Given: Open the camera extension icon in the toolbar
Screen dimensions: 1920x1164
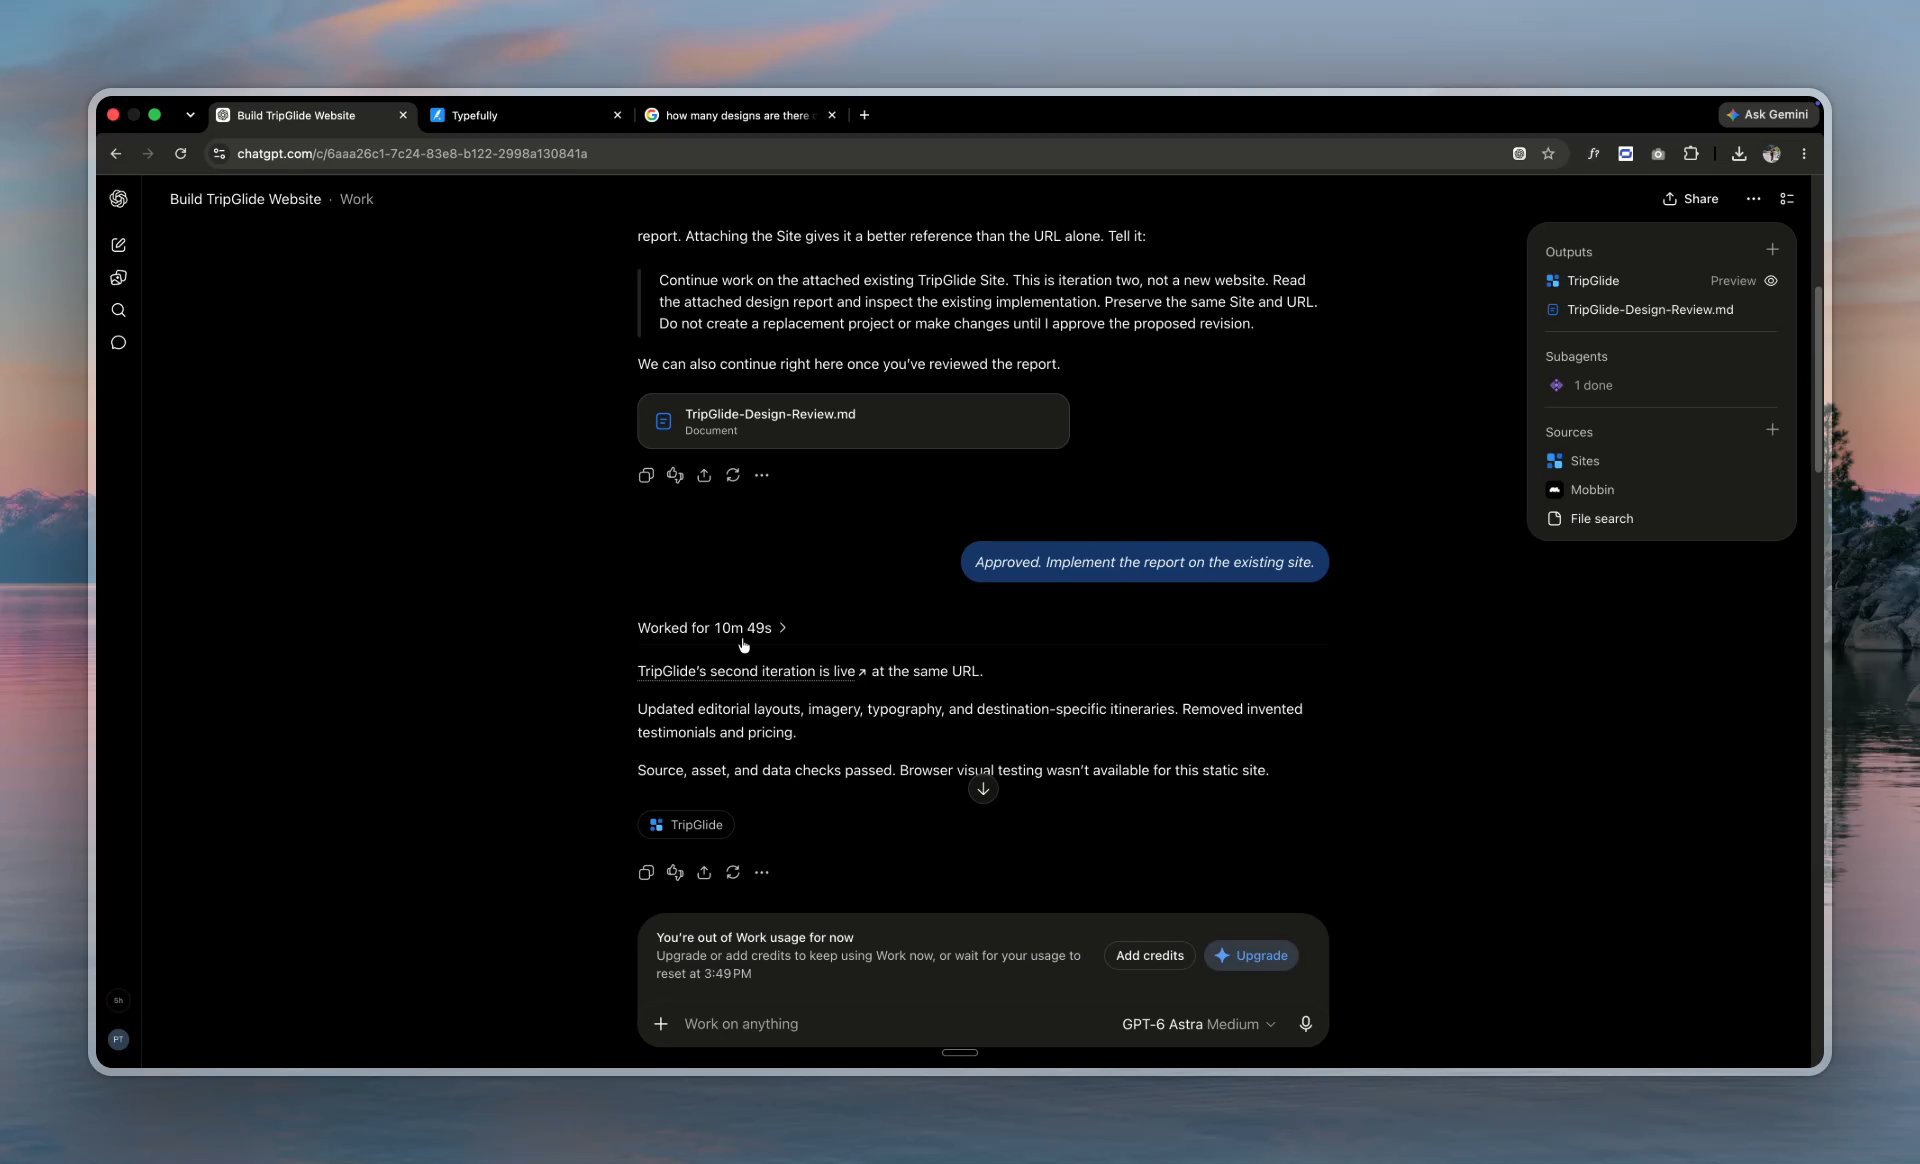Looking at the screenshot, I should (1658, 154).
